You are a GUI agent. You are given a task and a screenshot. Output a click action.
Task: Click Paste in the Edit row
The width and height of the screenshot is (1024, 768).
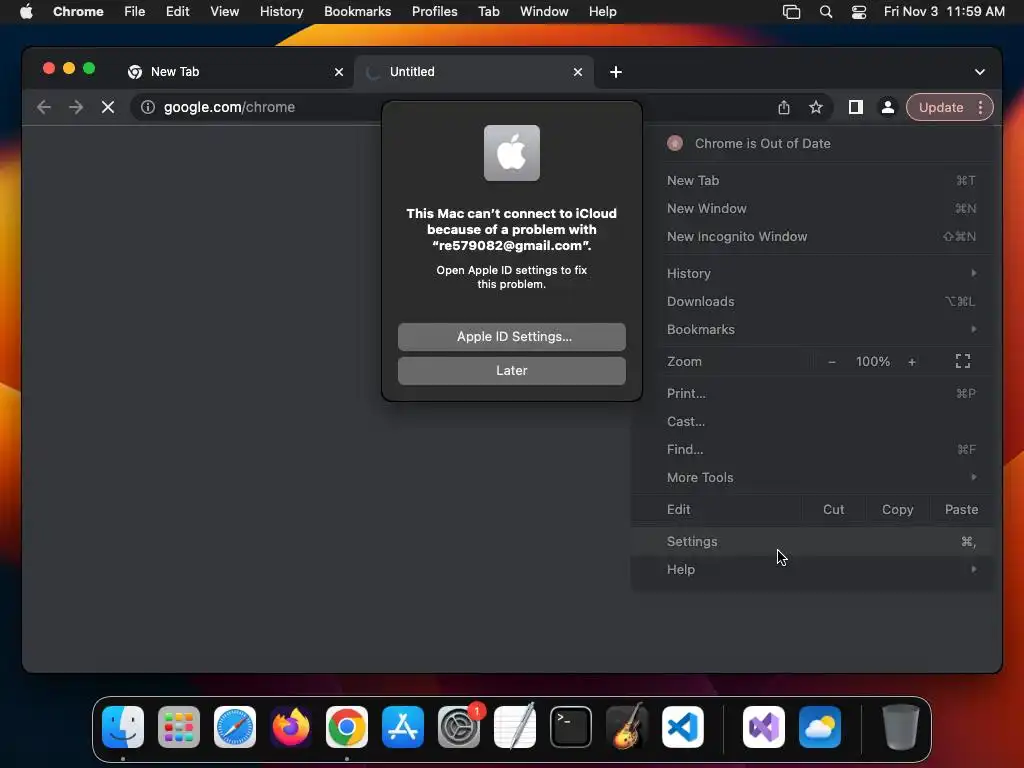tap(961, 509)
